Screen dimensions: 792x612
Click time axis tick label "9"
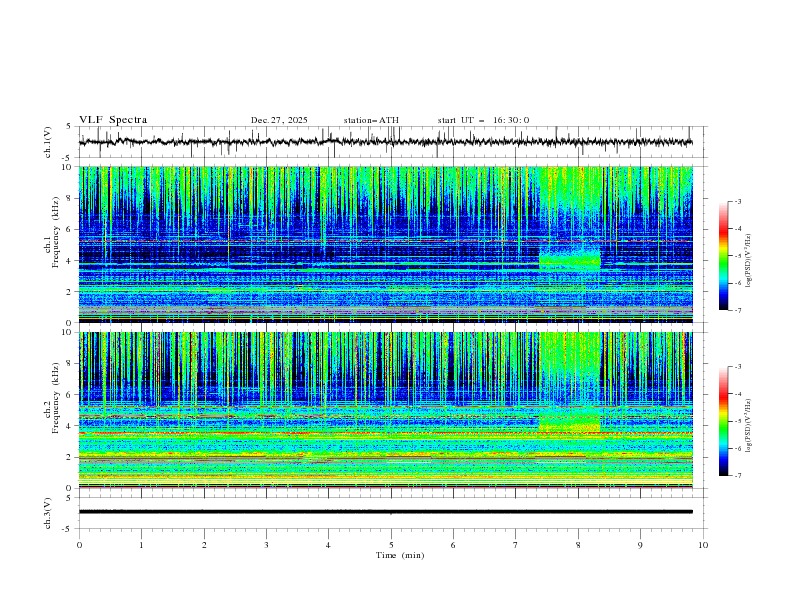point(640,545)
